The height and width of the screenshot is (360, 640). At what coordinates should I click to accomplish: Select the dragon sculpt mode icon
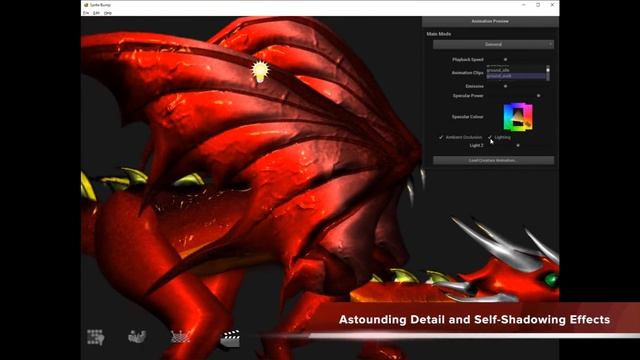(x=137, y=337)
